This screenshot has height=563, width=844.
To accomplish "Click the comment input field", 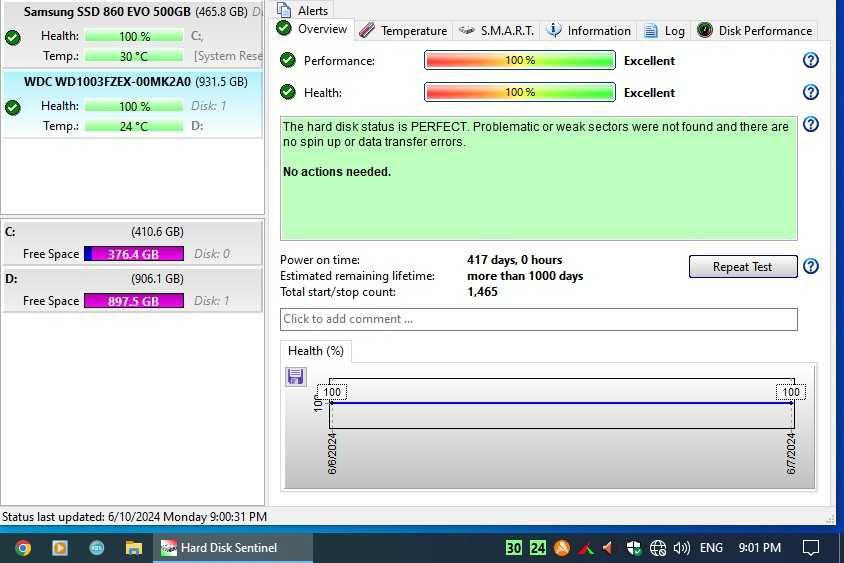I will pyautogui.click(x=538, y=319).
